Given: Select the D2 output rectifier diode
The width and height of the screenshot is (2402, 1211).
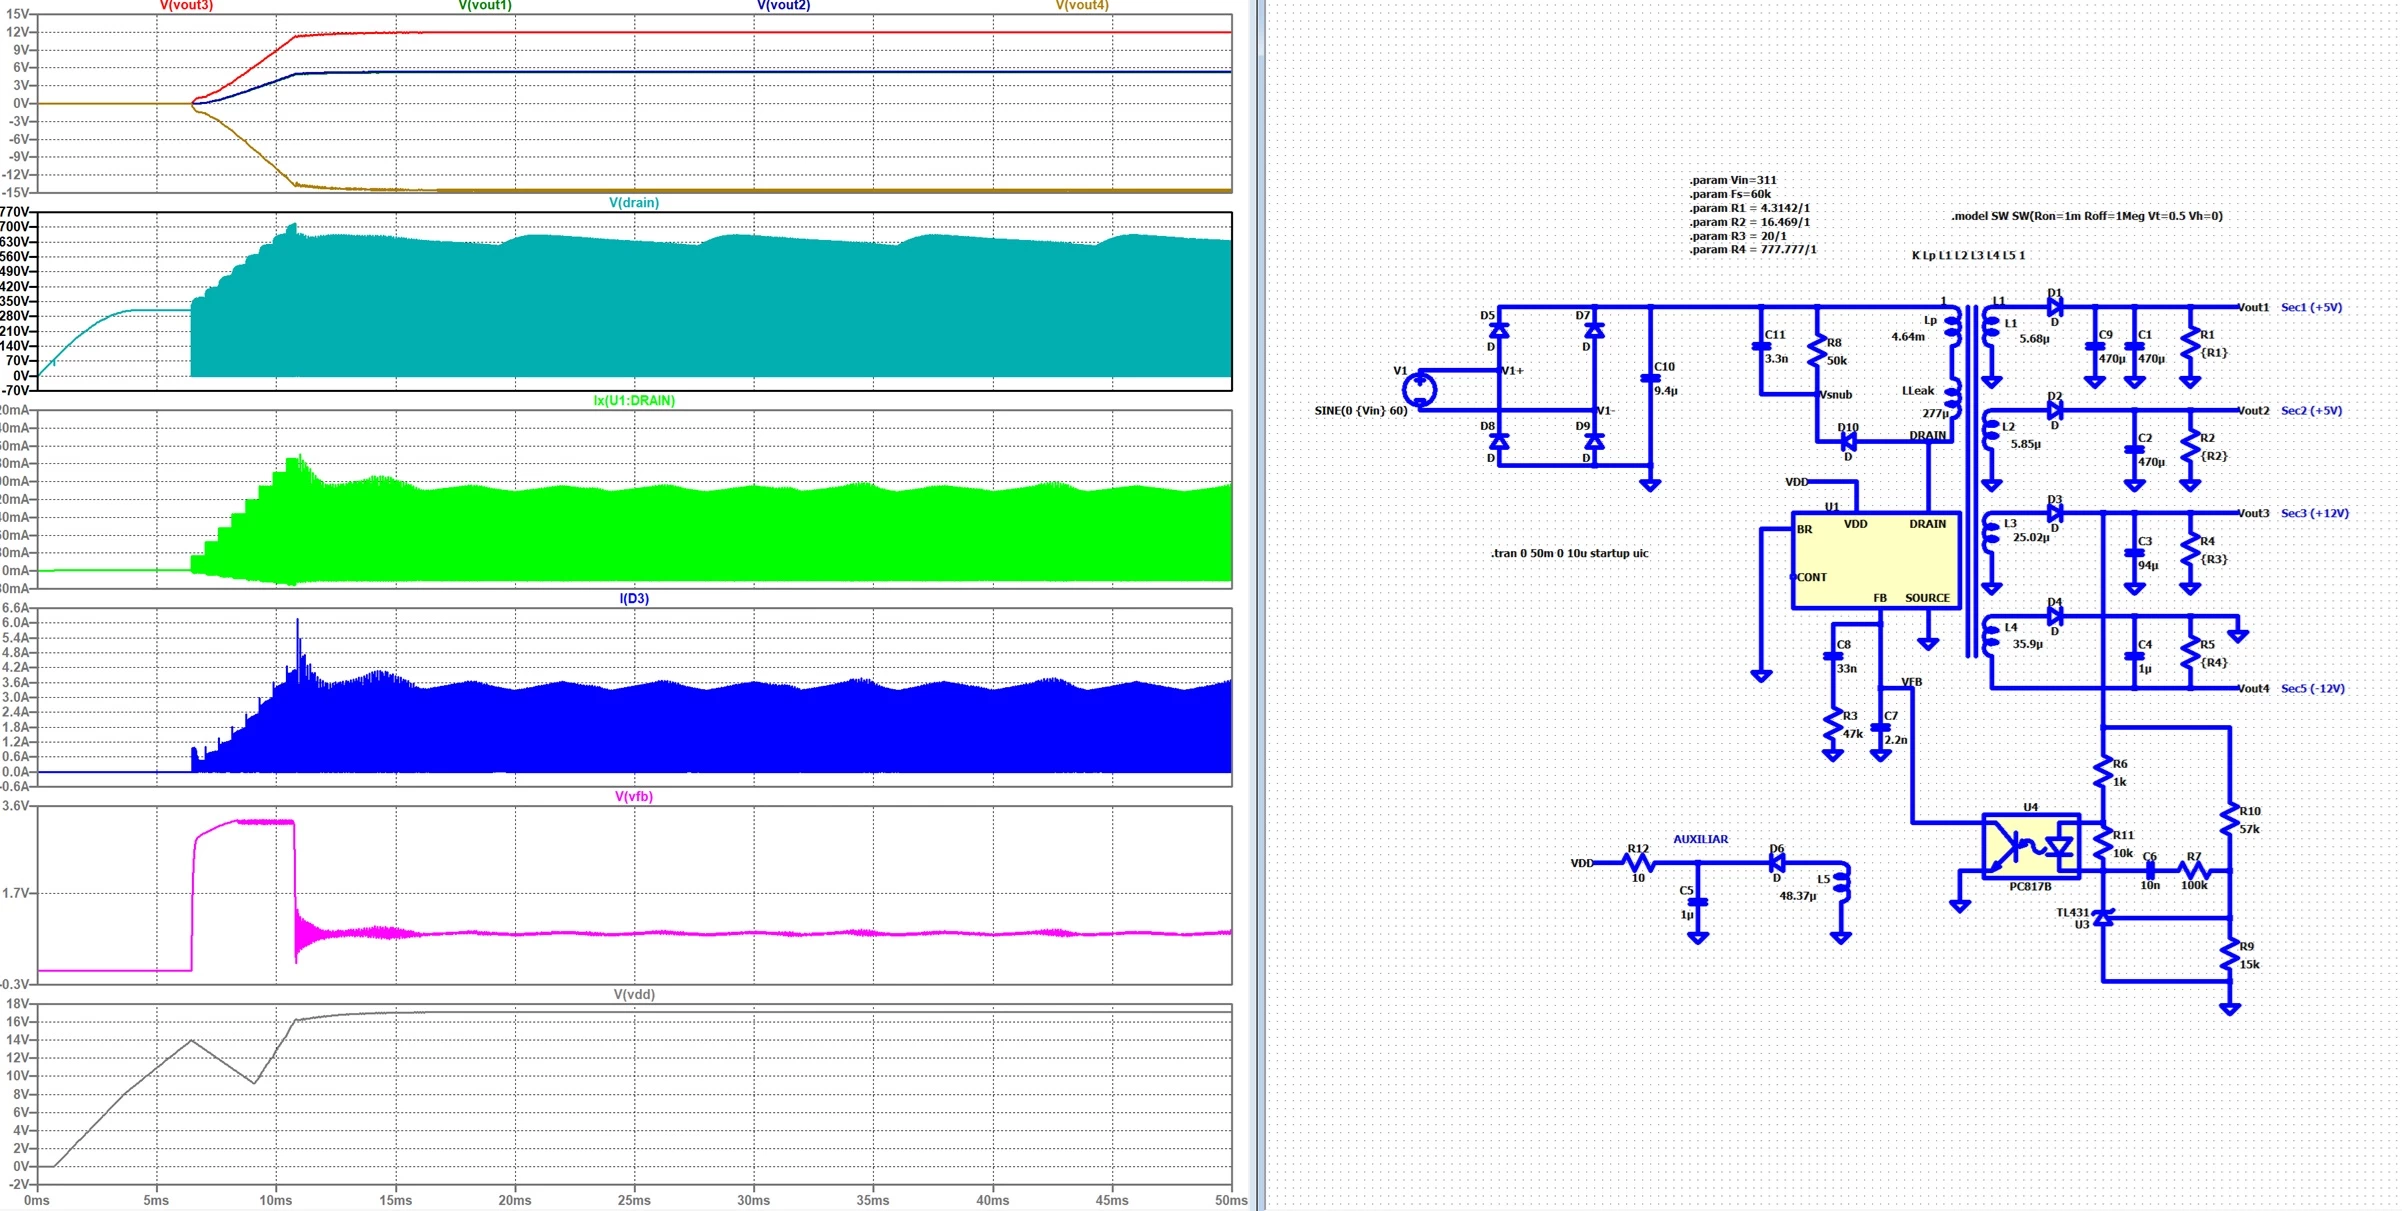Looking at the screenshot, I should (x=2055, y=410).
